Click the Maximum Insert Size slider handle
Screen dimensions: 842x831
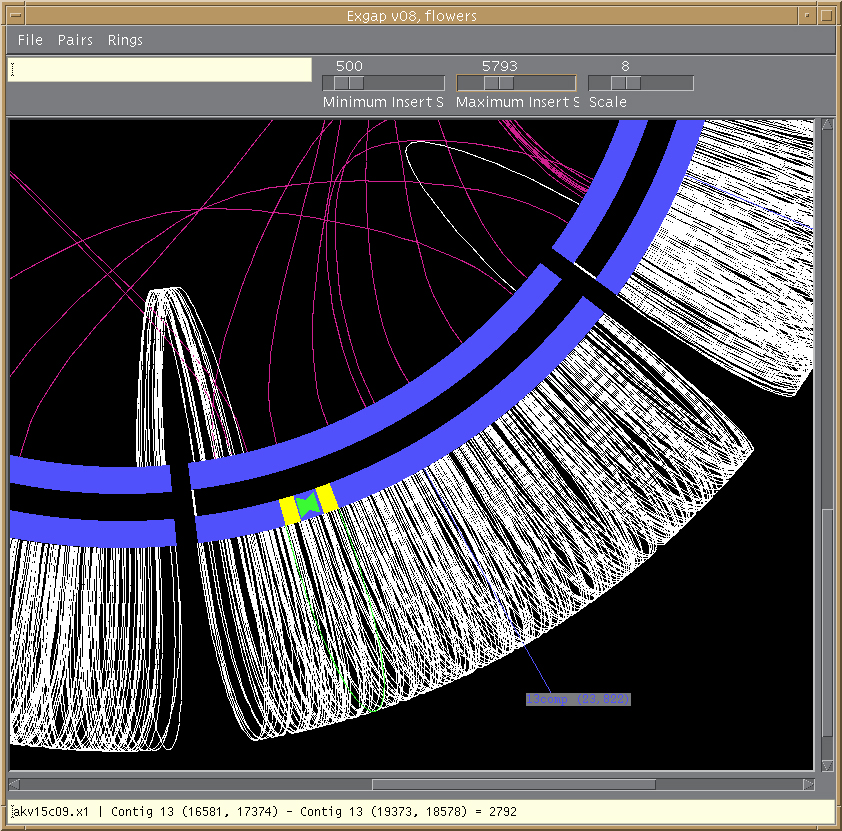499,83
